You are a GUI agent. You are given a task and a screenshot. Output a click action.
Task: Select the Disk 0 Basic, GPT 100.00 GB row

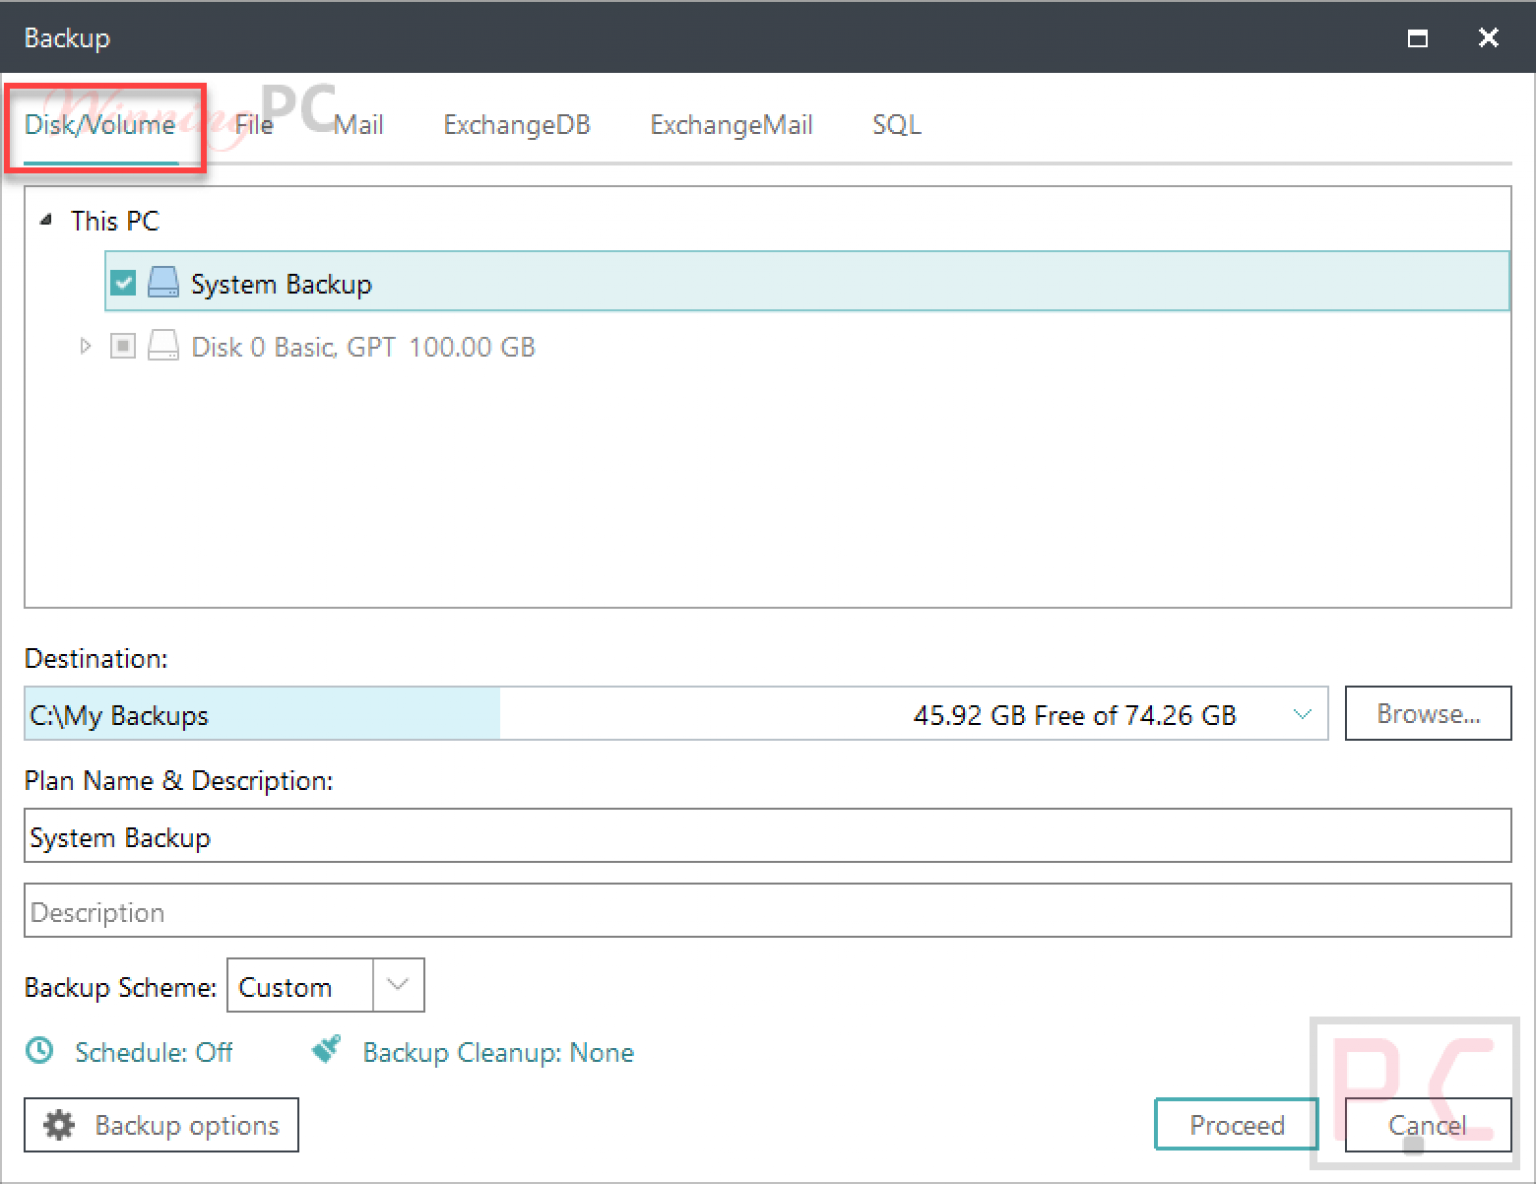(x=363, y=347)
